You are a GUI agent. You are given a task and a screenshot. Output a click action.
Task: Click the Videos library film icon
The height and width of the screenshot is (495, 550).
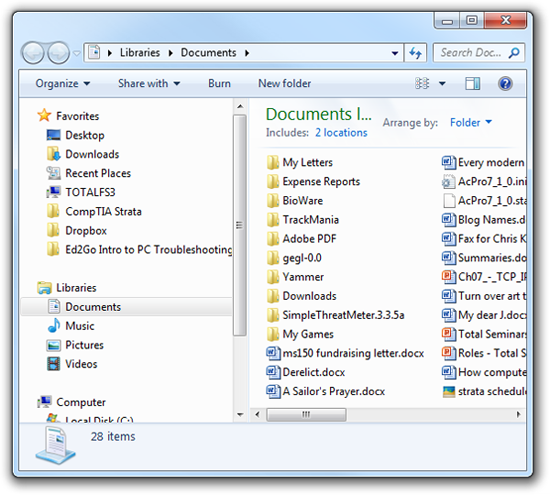[x=53, y=364]
